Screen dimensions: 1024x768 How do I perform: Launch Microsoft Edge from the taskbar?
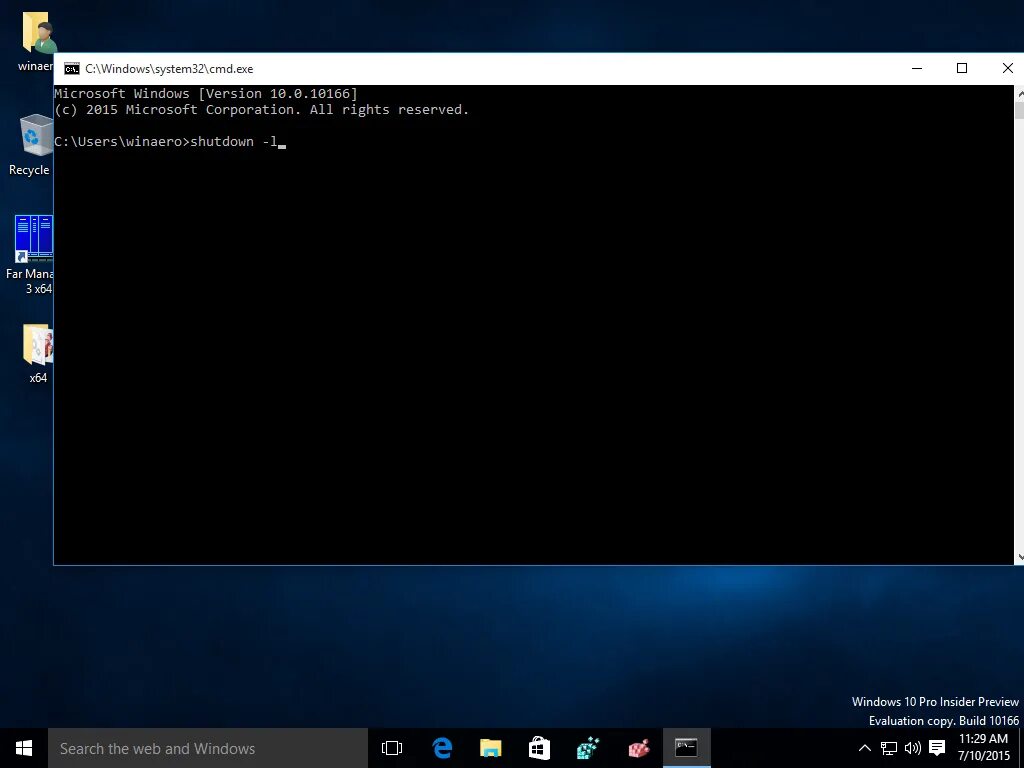click(x=442, y=748)
